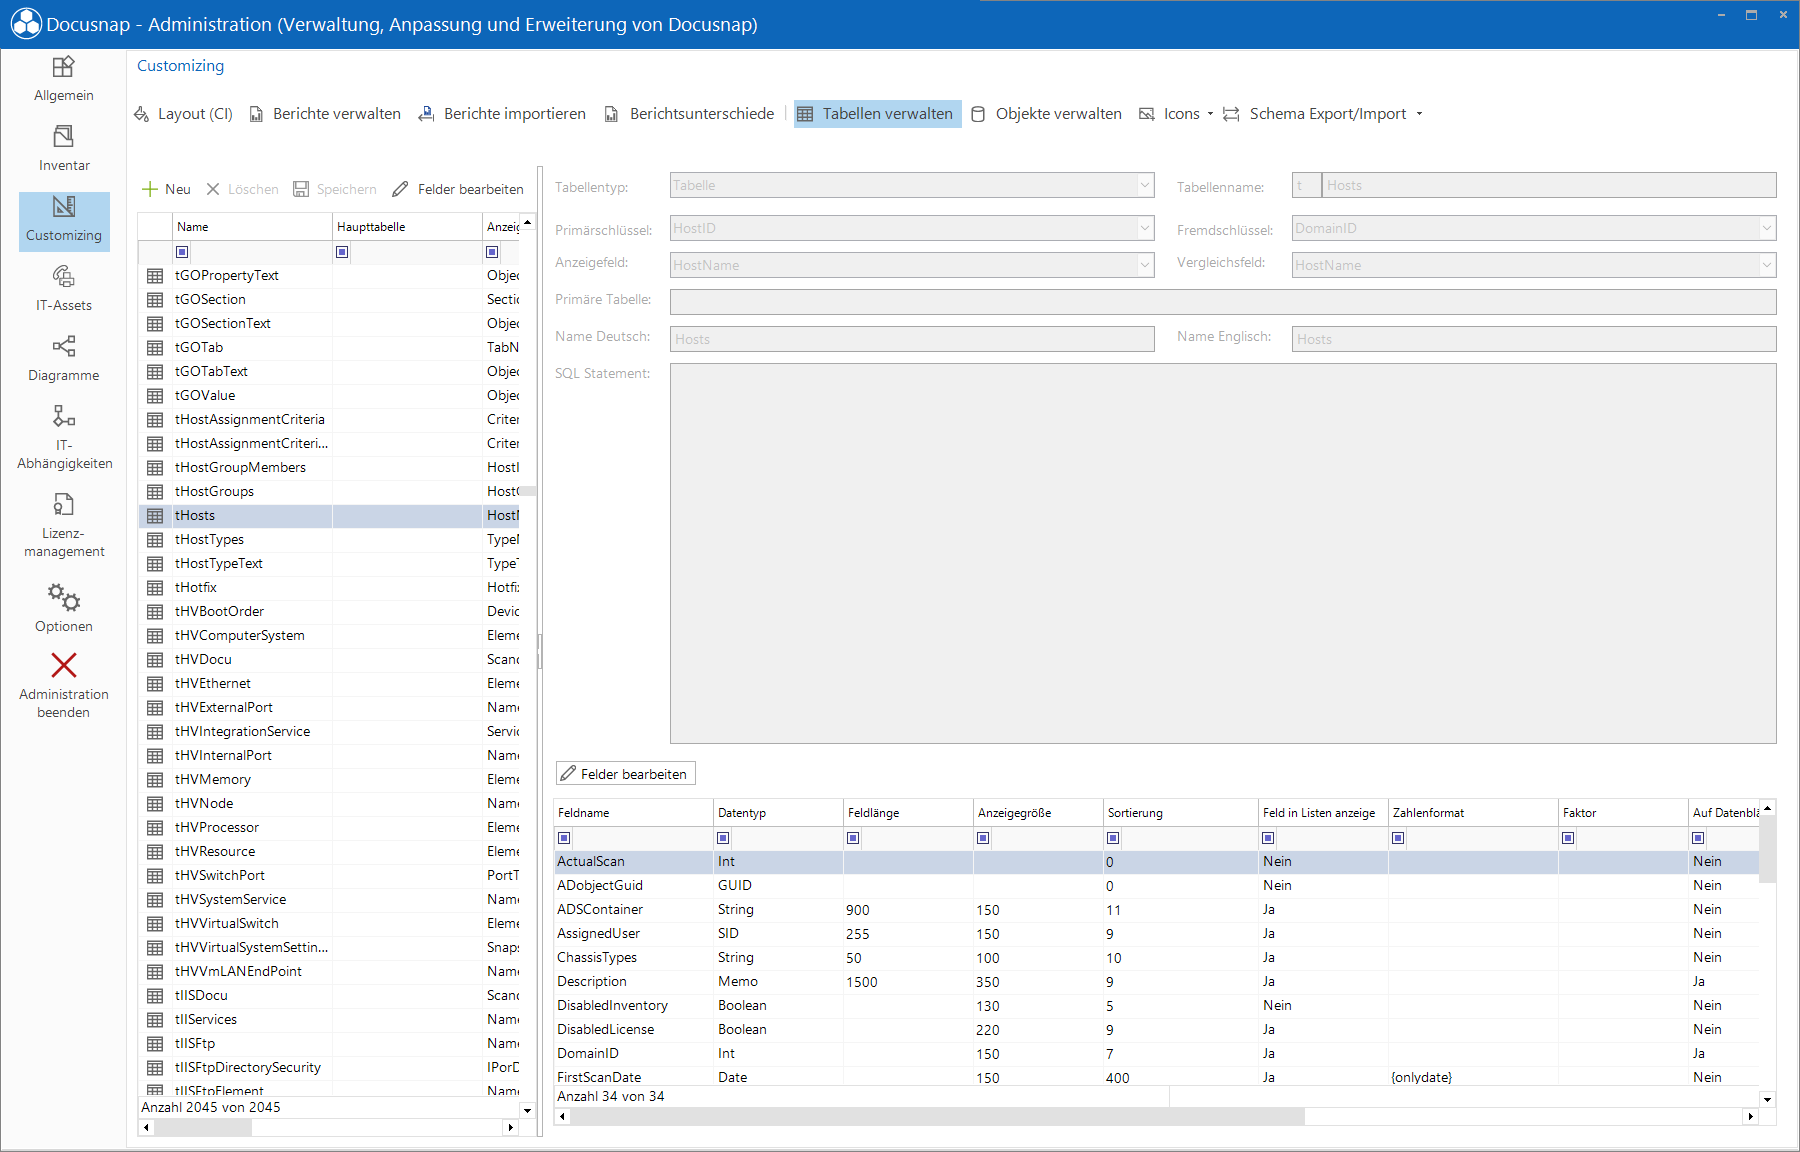Click Felder bearbeiten below SQL Statement
Screen dimensions: 1800x1152
[x=625, y=774]
